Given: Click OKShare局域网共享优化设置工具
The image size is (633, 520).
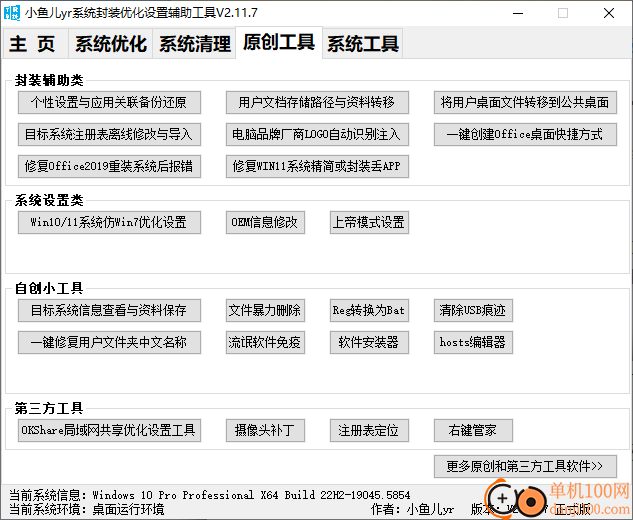Looking at the screenshot, I should (x=109, y=430).
